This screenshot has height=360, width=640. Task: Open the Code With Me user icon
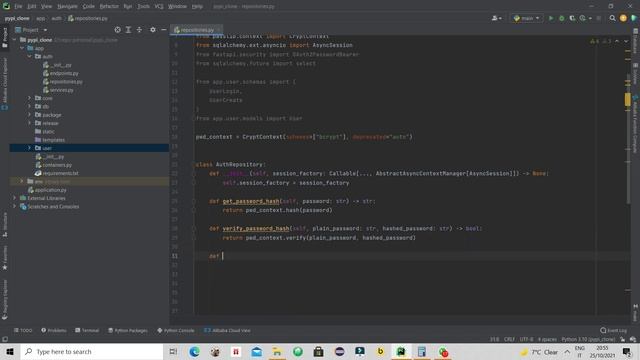pyautogui.click(x=496, y=18)
